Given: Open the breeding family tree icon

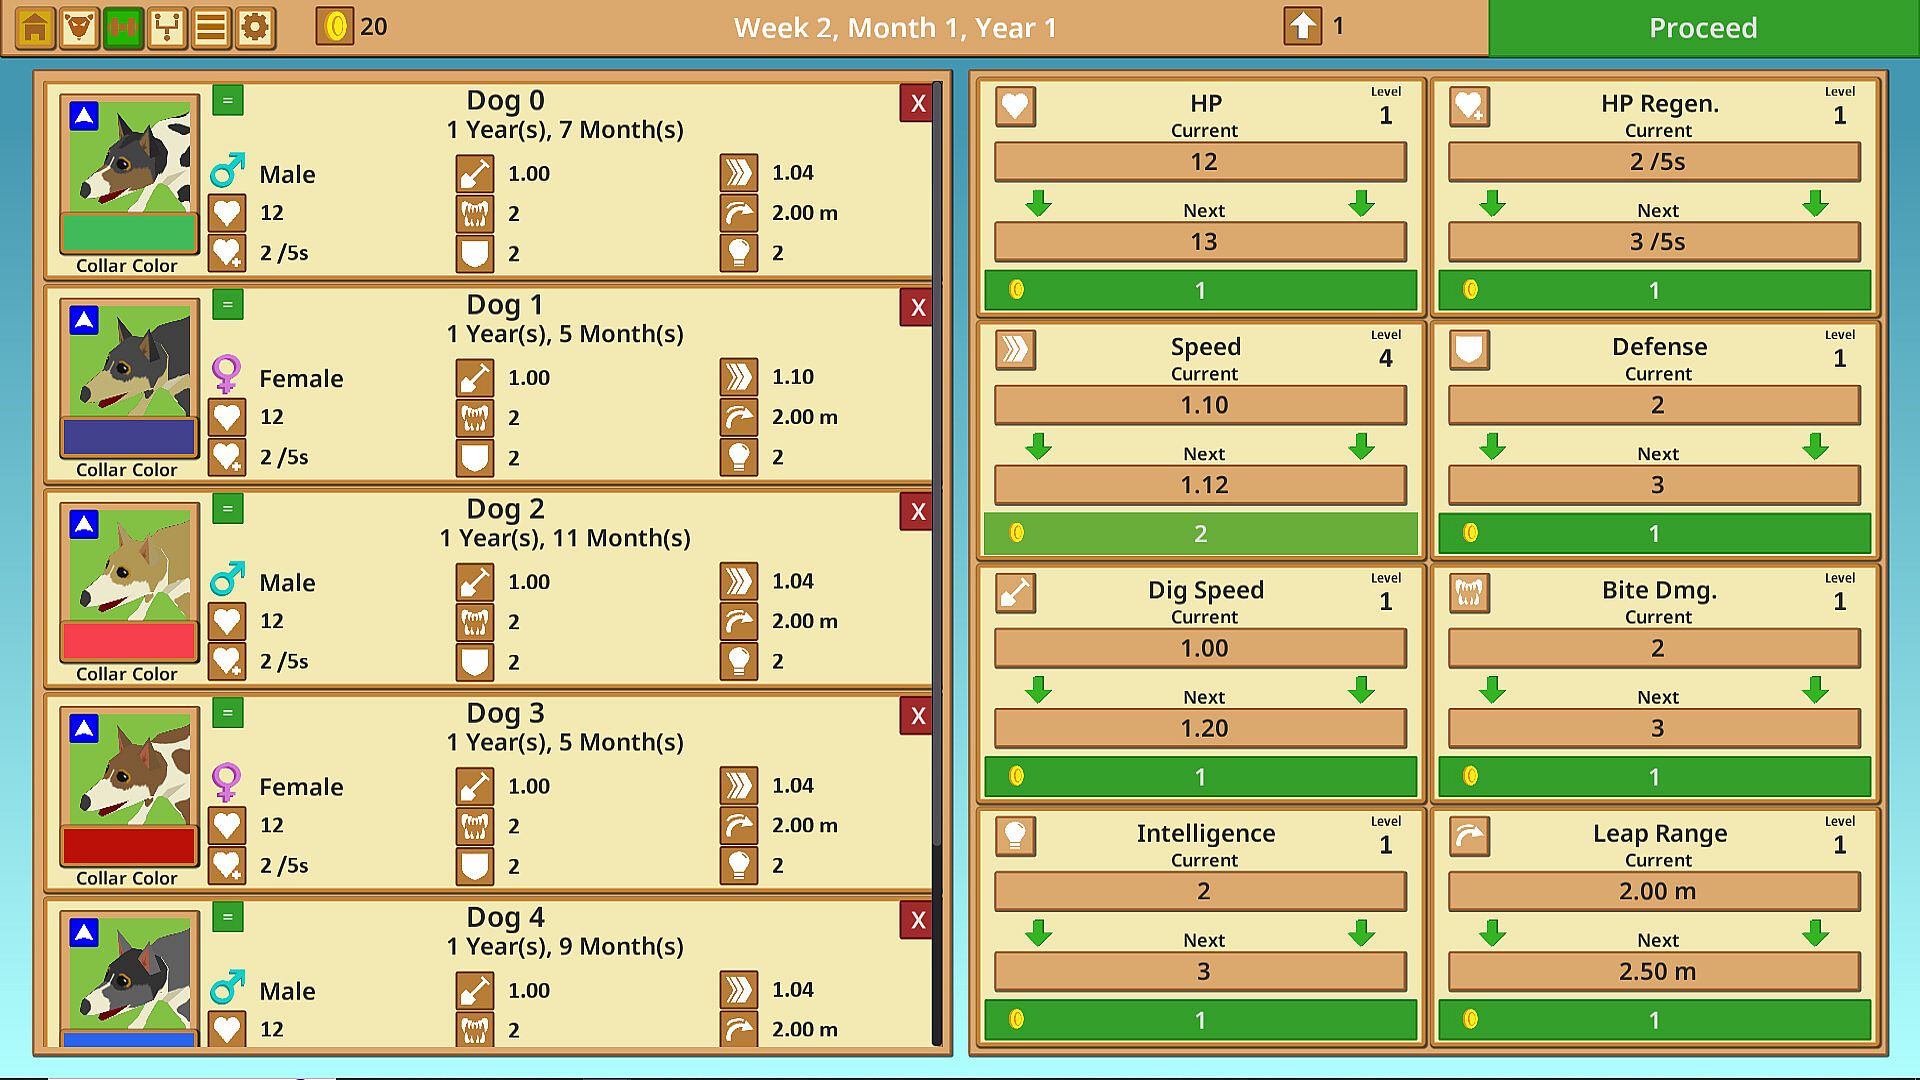Looking at the screenshot, I should 167,27.
